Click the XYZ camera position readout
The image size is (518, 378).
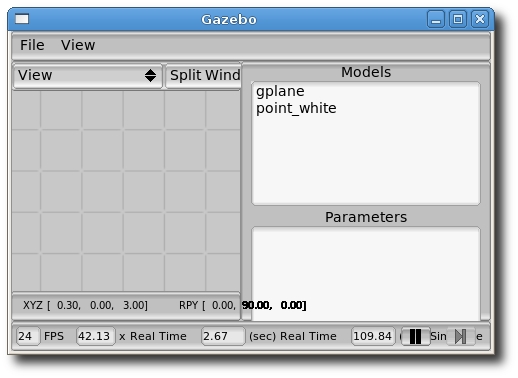tap(85, 305)
